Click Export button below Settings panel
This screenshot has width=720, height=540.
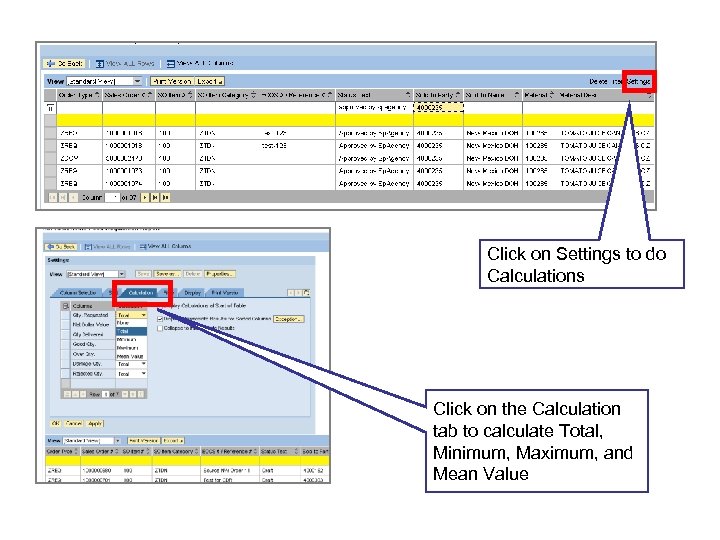click(173, 441)
